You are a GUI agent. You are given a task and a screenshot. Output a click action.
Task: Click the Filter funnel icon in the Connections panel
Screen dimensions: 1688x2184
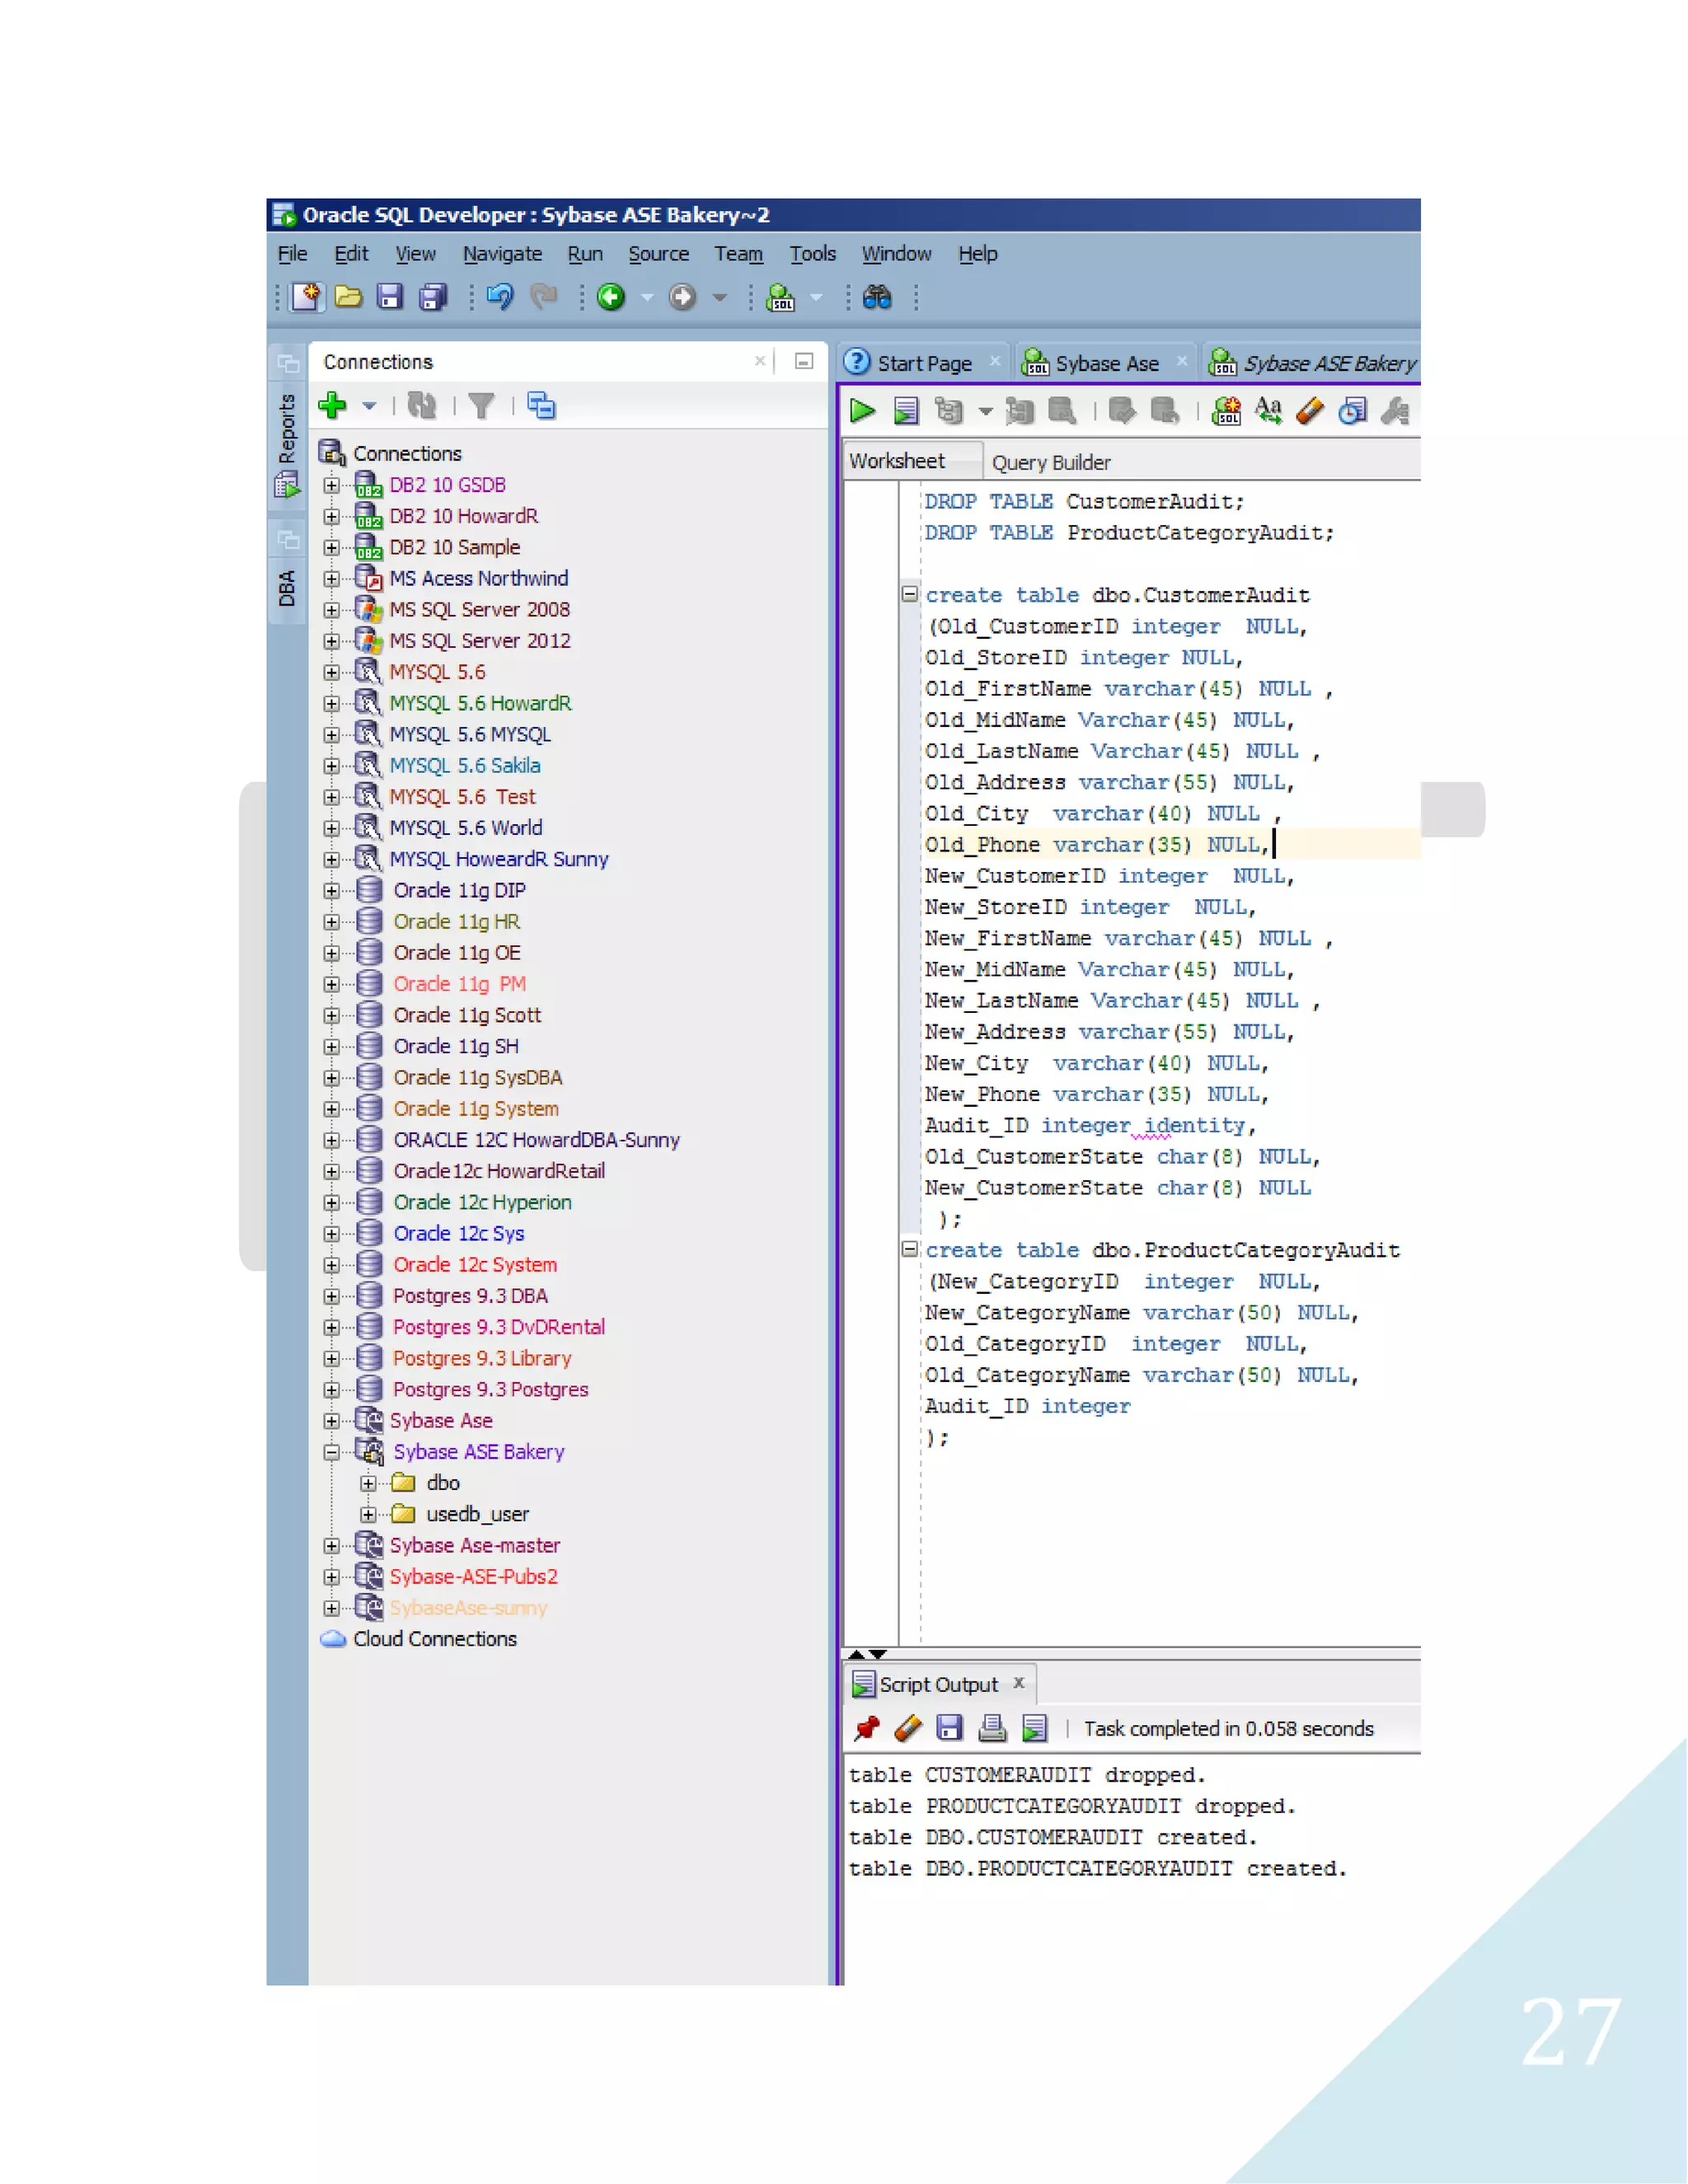[481, 406]
